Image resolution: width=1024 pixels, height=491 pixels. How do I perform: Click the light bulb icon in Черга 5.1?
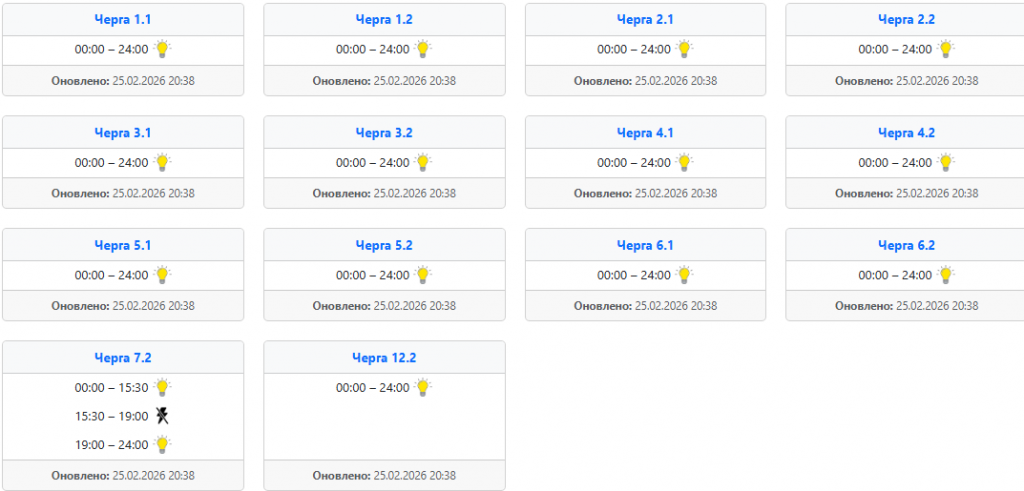(162, 274)
